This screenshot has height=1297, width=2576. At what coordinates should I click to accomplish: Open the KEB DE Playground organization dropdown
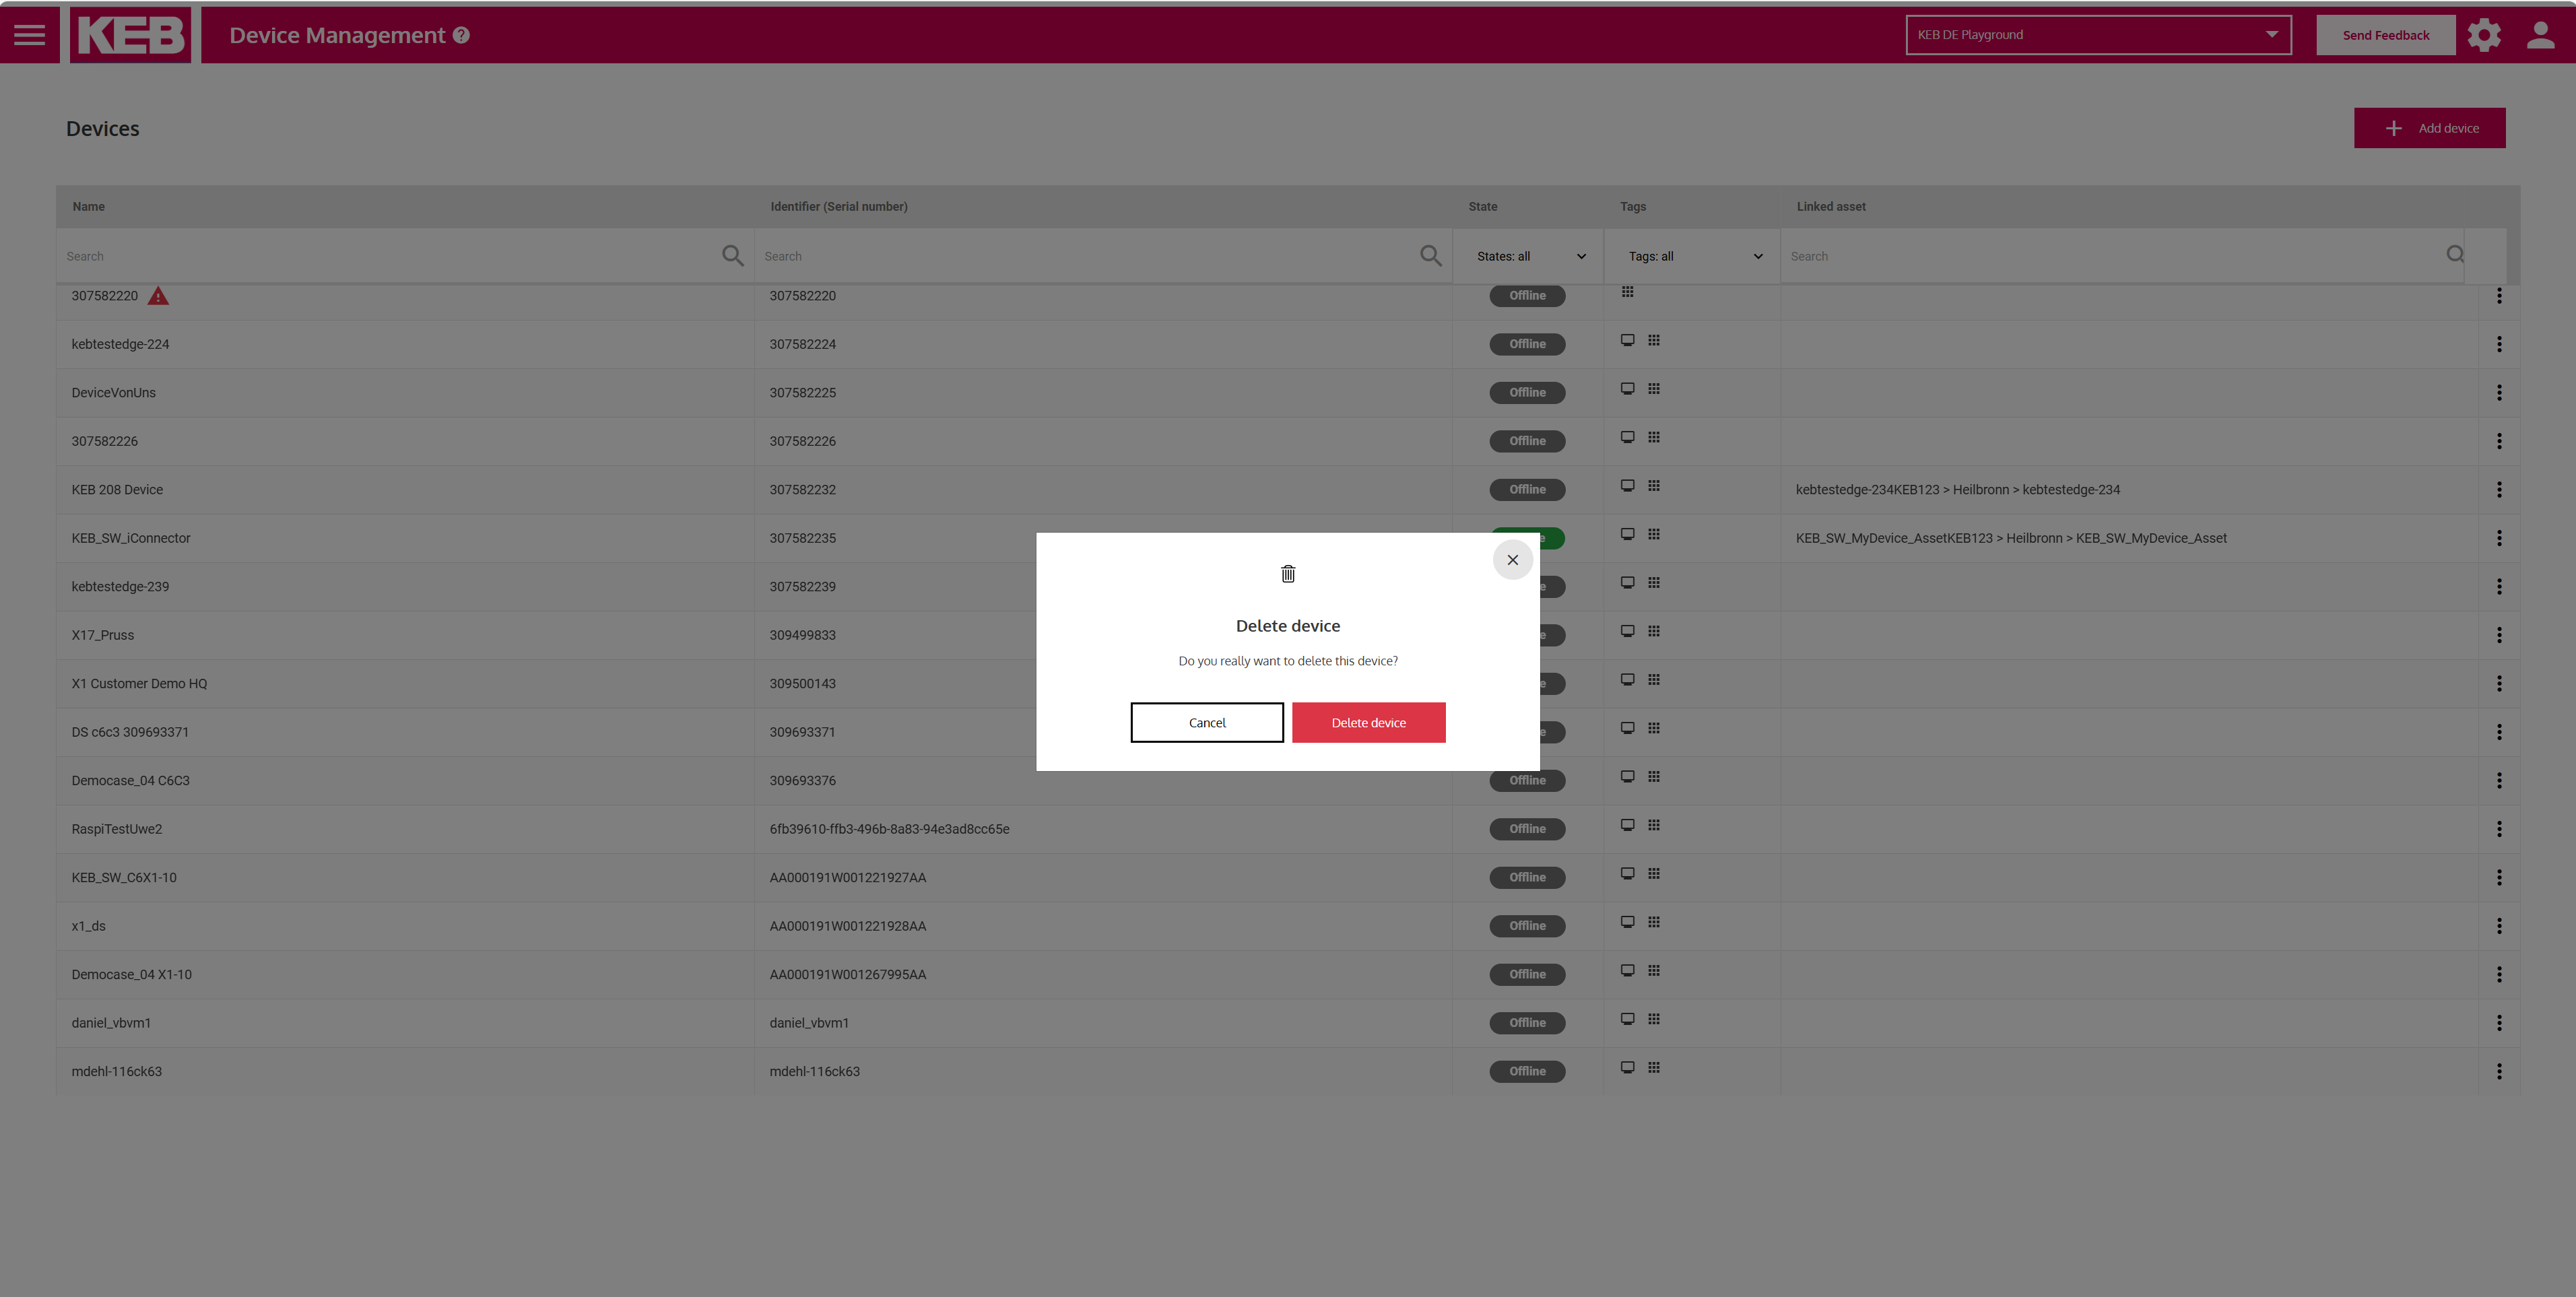(x=2097, y=35)
